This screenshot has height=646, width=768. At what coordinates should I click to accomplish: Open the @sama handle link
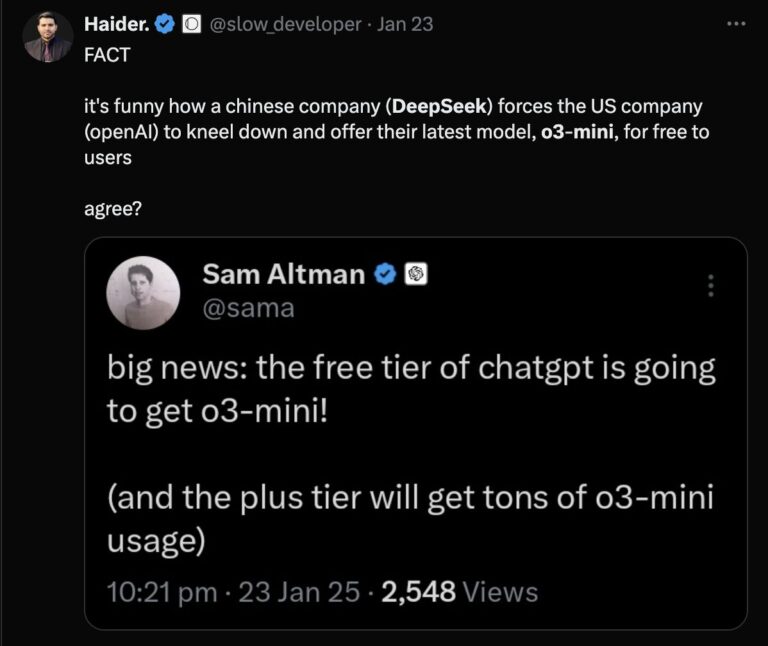coord(248,307)
